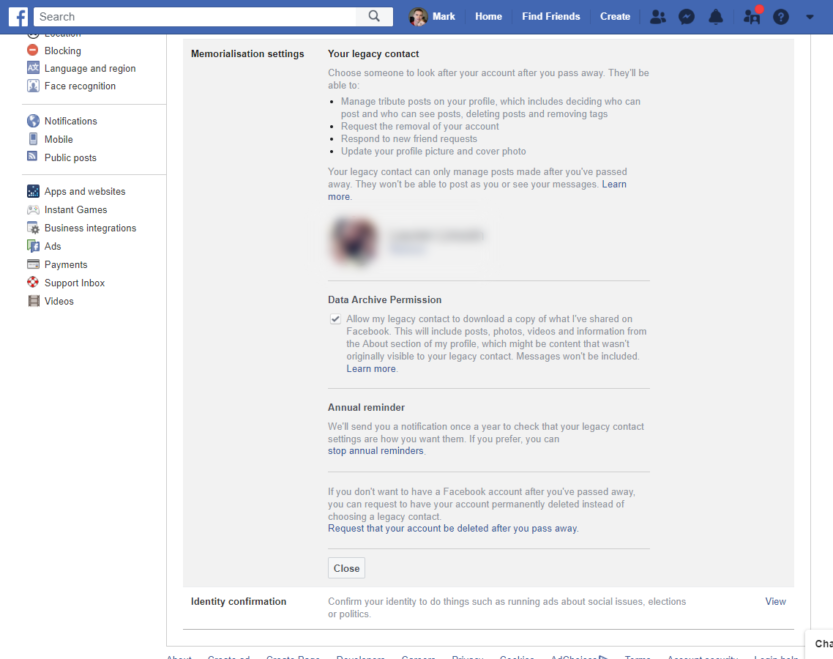The width and height of the screenshot is (833, 659).
Task: Open the Notifications bell icon
Action: pyautogui.click(x=716, y=17)
